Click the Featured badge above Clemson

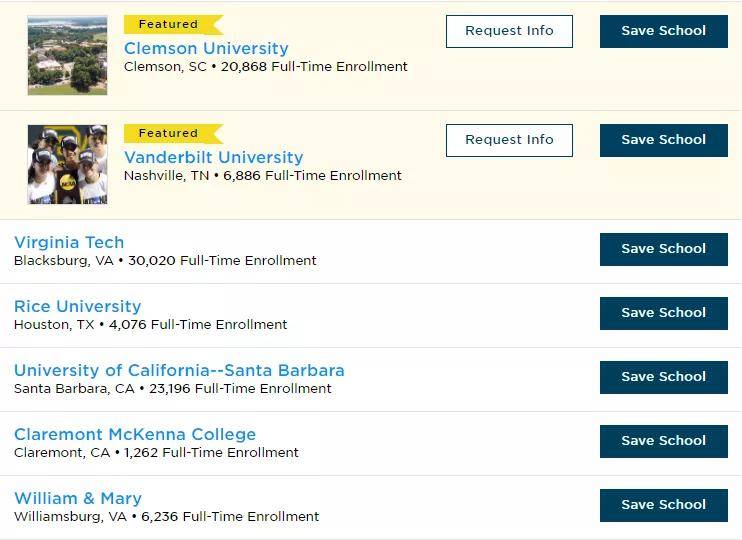click(169, 24)
